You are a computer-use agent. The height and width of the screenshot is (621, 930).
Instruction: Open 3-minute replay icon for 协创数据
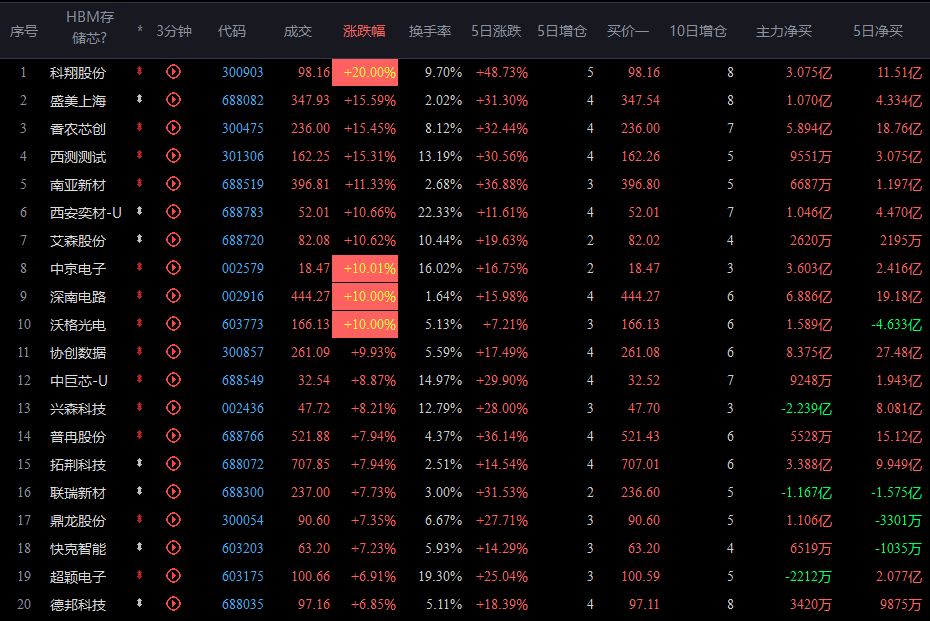173,352
